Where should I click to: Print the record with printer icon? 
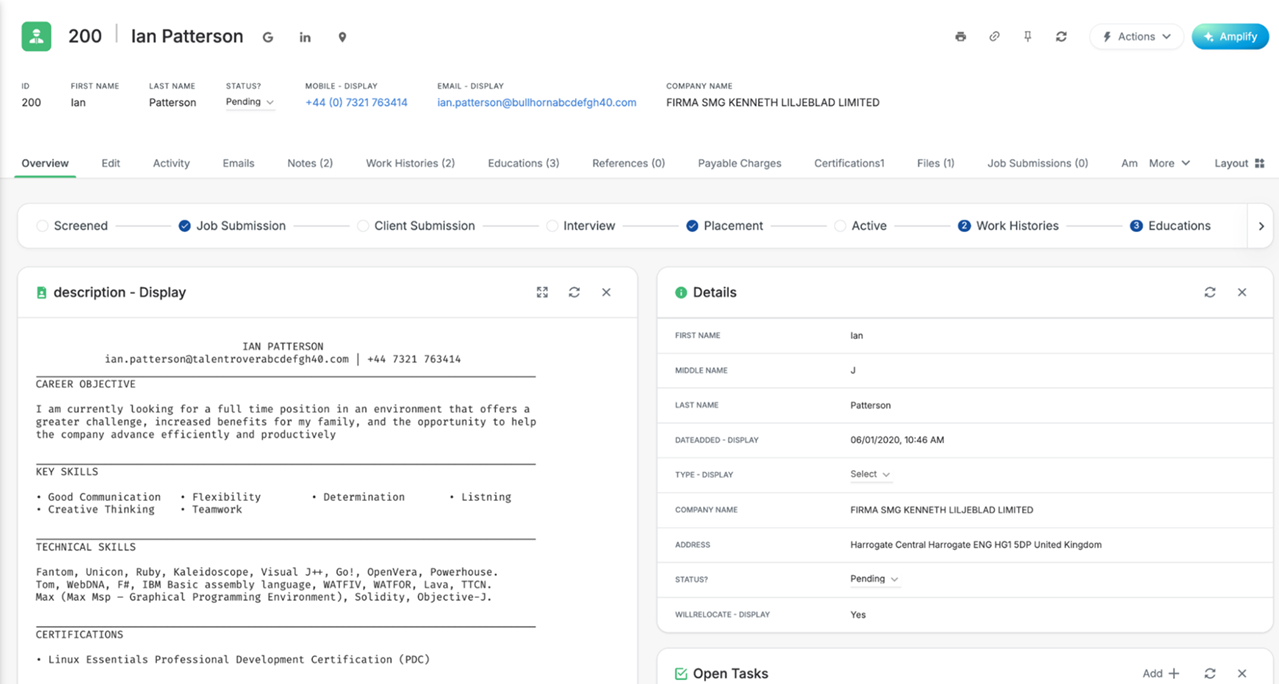tap(961, 37)
